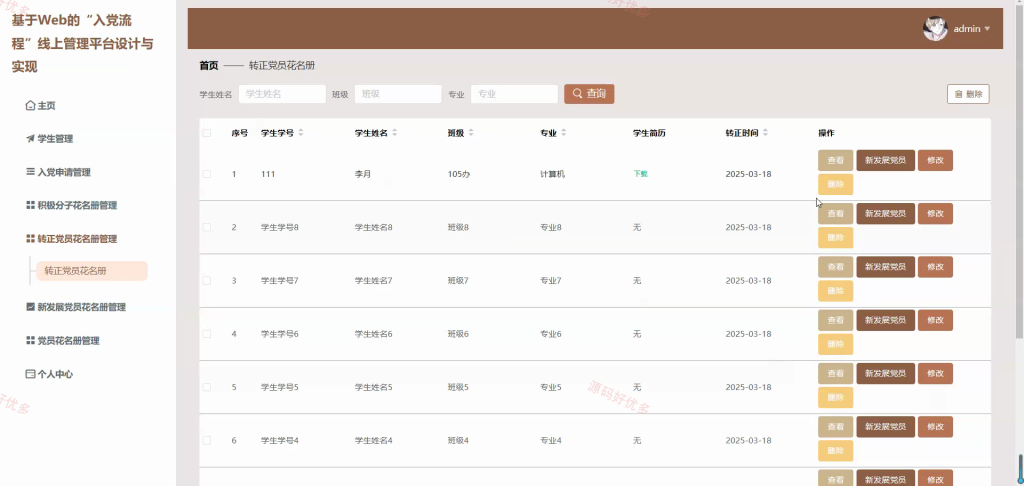Screen dimensions: 1024x486
Task: Check the checkbox for row 学生学号4
Action: click(x=206, y=440)
